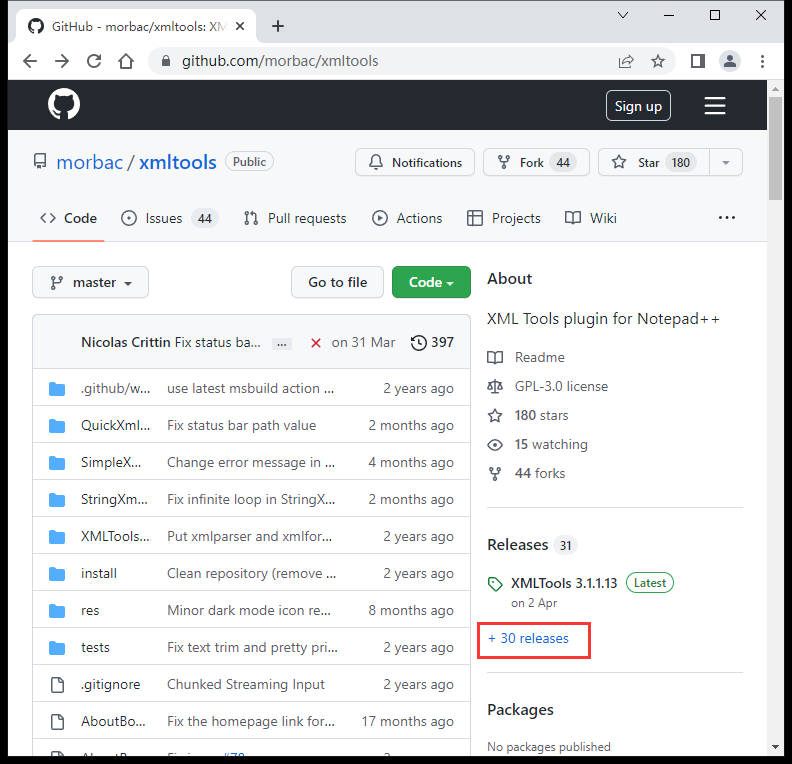The height and width of the screenshot is (764, 792).
Task: Expand the green Code dropdown button
Action: tap(431, 282)
